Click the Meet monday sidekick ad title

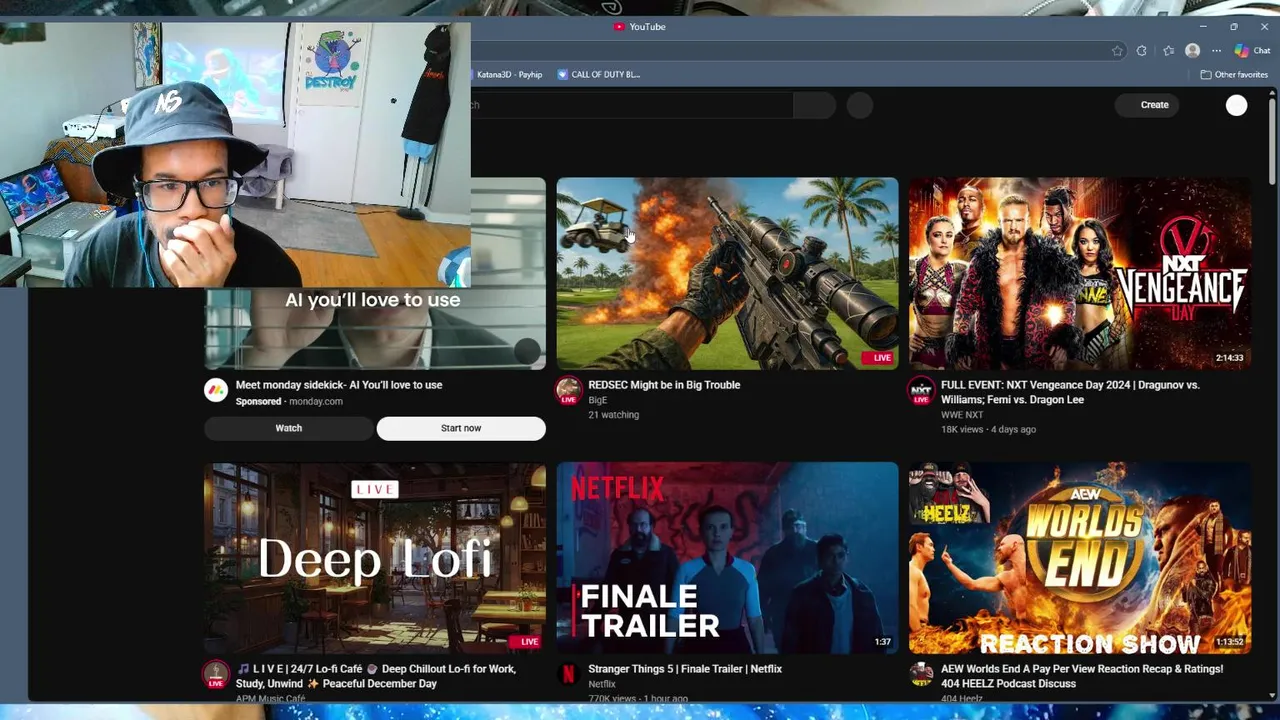coord(339,385)
